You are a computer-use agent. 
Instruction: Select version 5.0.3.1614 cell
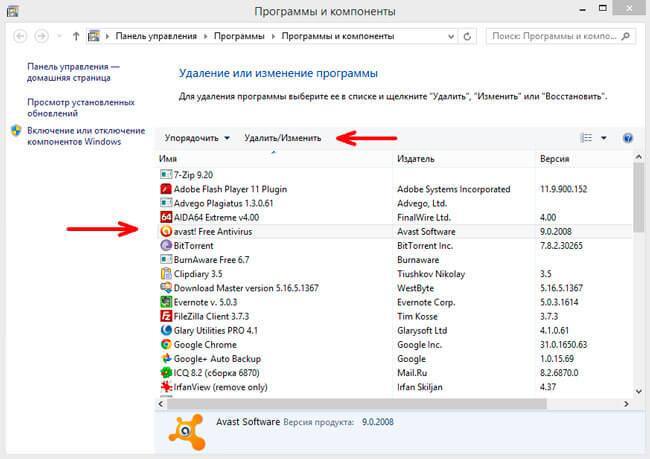[x=559, y=302]
